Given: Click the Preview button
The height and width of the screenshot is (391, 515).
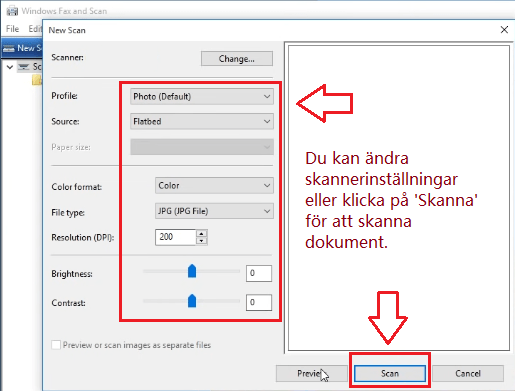Looking at the screenshot, I should (x=311, y=374).
